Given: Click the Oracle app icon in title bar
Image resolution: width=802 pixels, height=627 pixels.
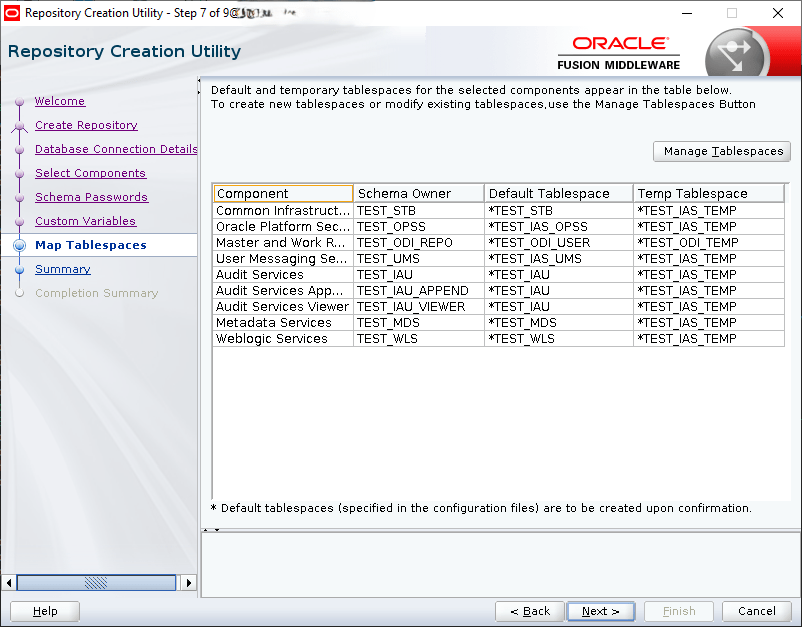Looking at the screenshot, I should click(12, 13).
